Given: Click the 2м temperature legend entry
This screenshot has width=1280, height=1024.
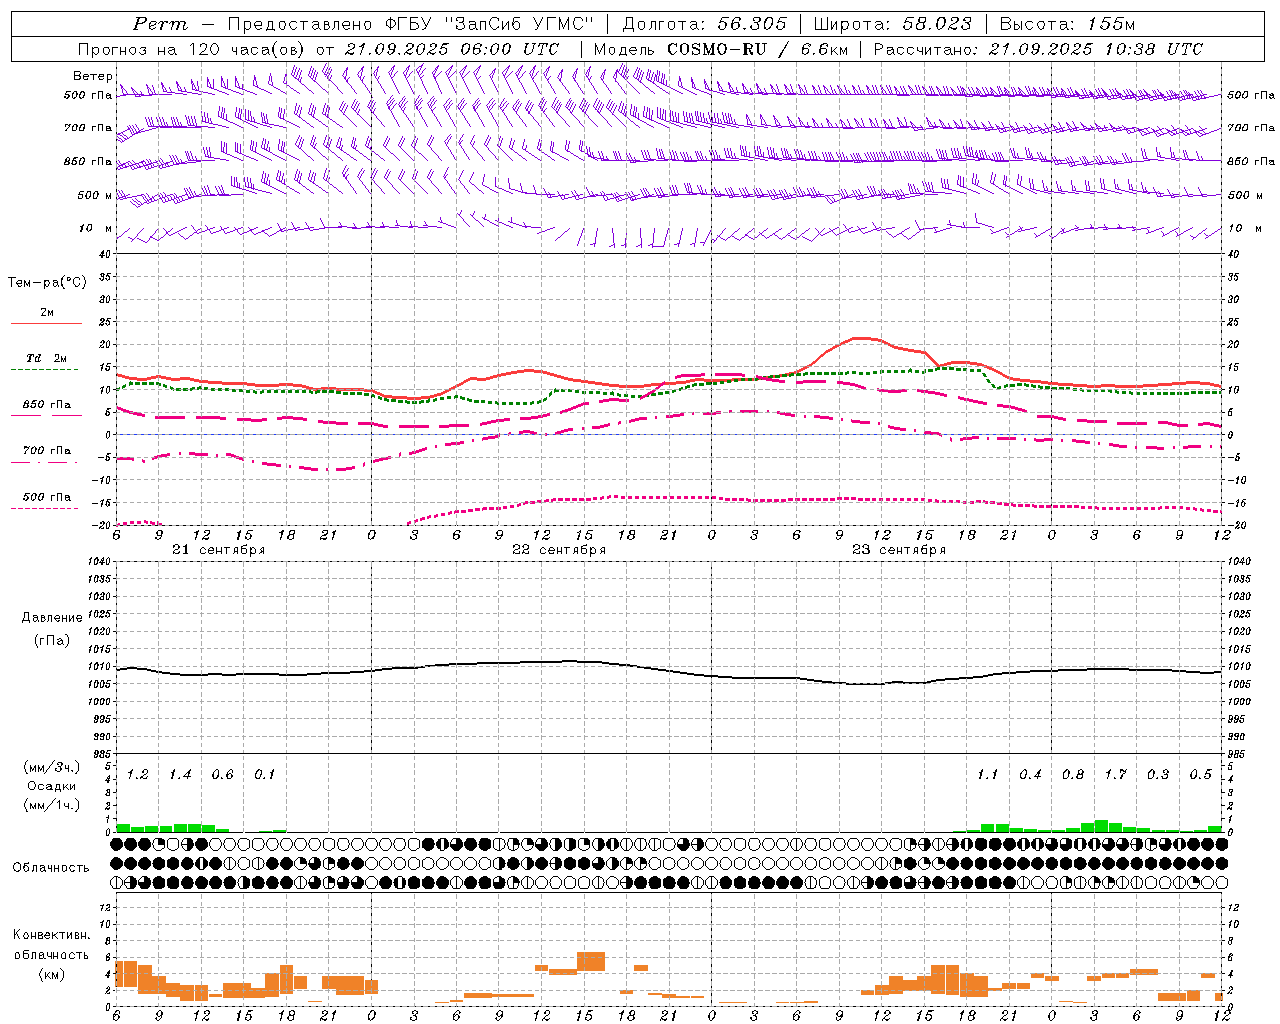Looking at the screenshot, I should coord(47,312).
